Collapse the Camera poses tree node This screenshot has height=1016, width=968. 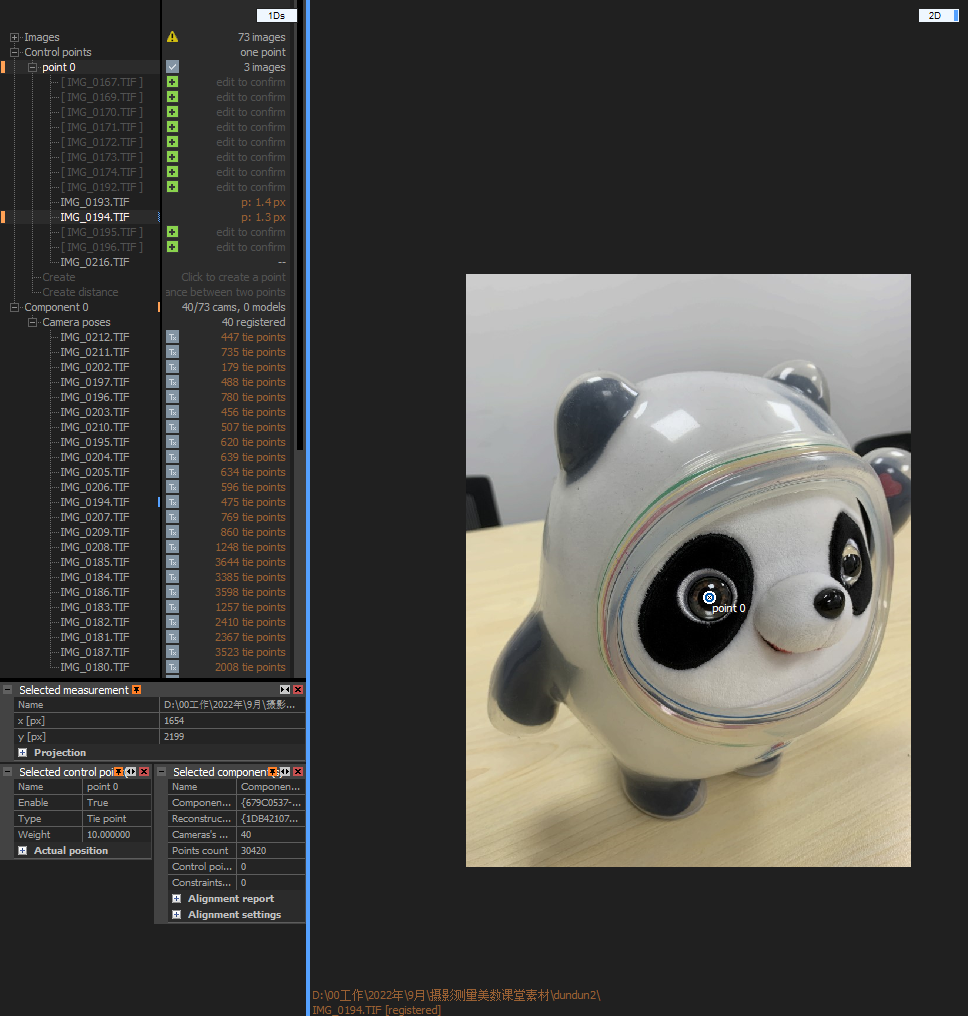(x=32, y=322)
